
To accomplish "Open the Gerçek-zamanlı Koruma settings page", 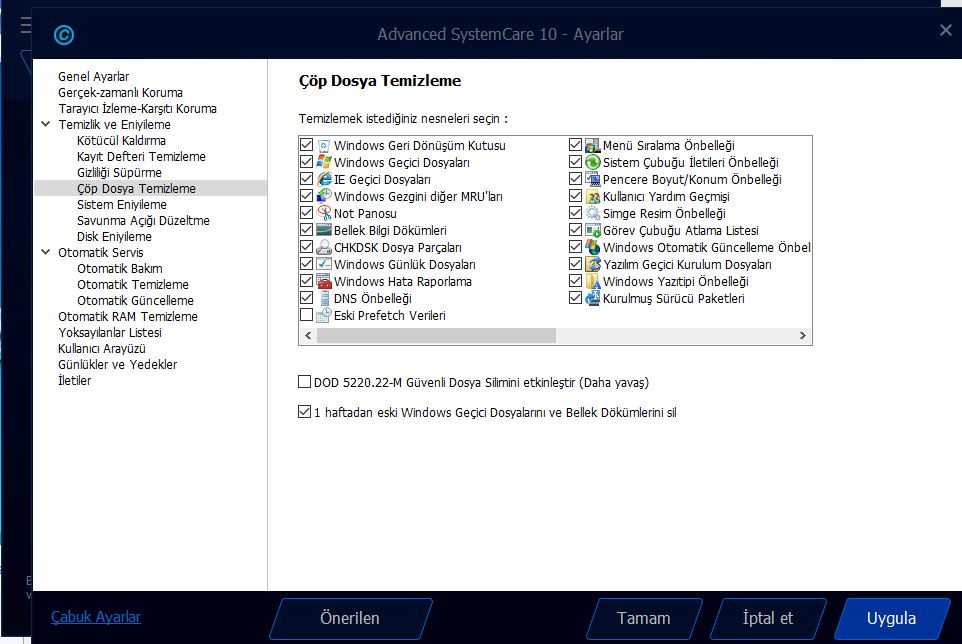I will coord(120,93).
